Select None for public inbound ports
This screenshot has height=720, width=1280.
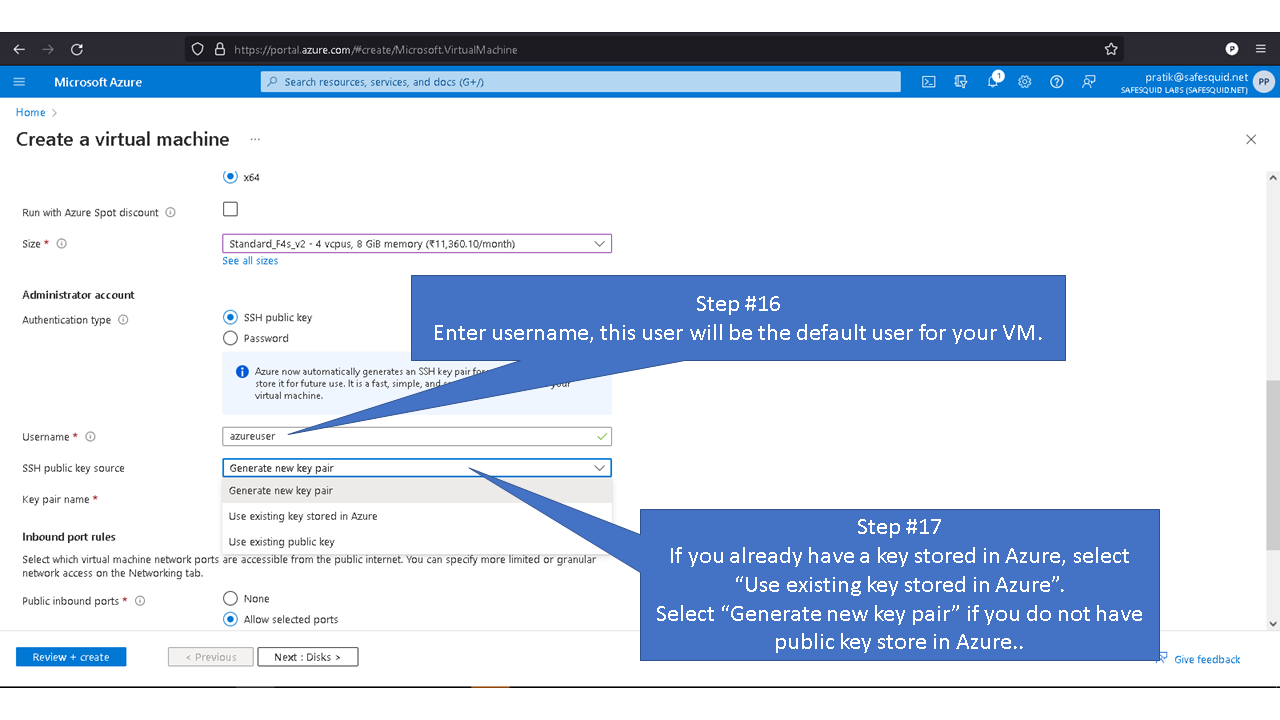coord(231,598)
